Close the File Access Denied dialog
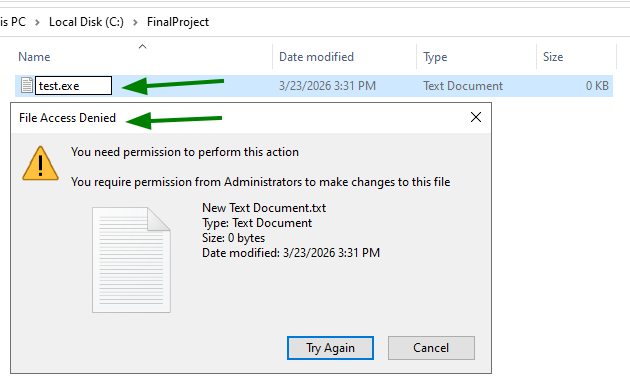 point(476,117)
